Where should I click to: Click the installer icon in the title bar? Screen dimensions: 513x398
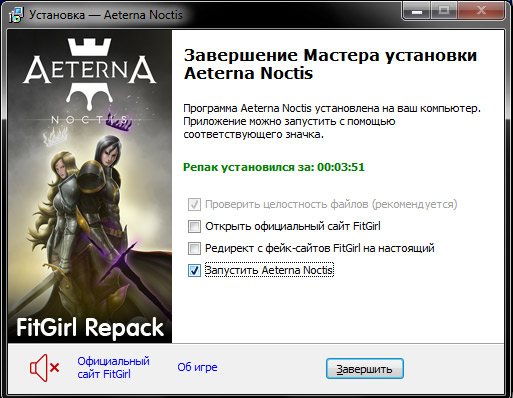point(16,15)
